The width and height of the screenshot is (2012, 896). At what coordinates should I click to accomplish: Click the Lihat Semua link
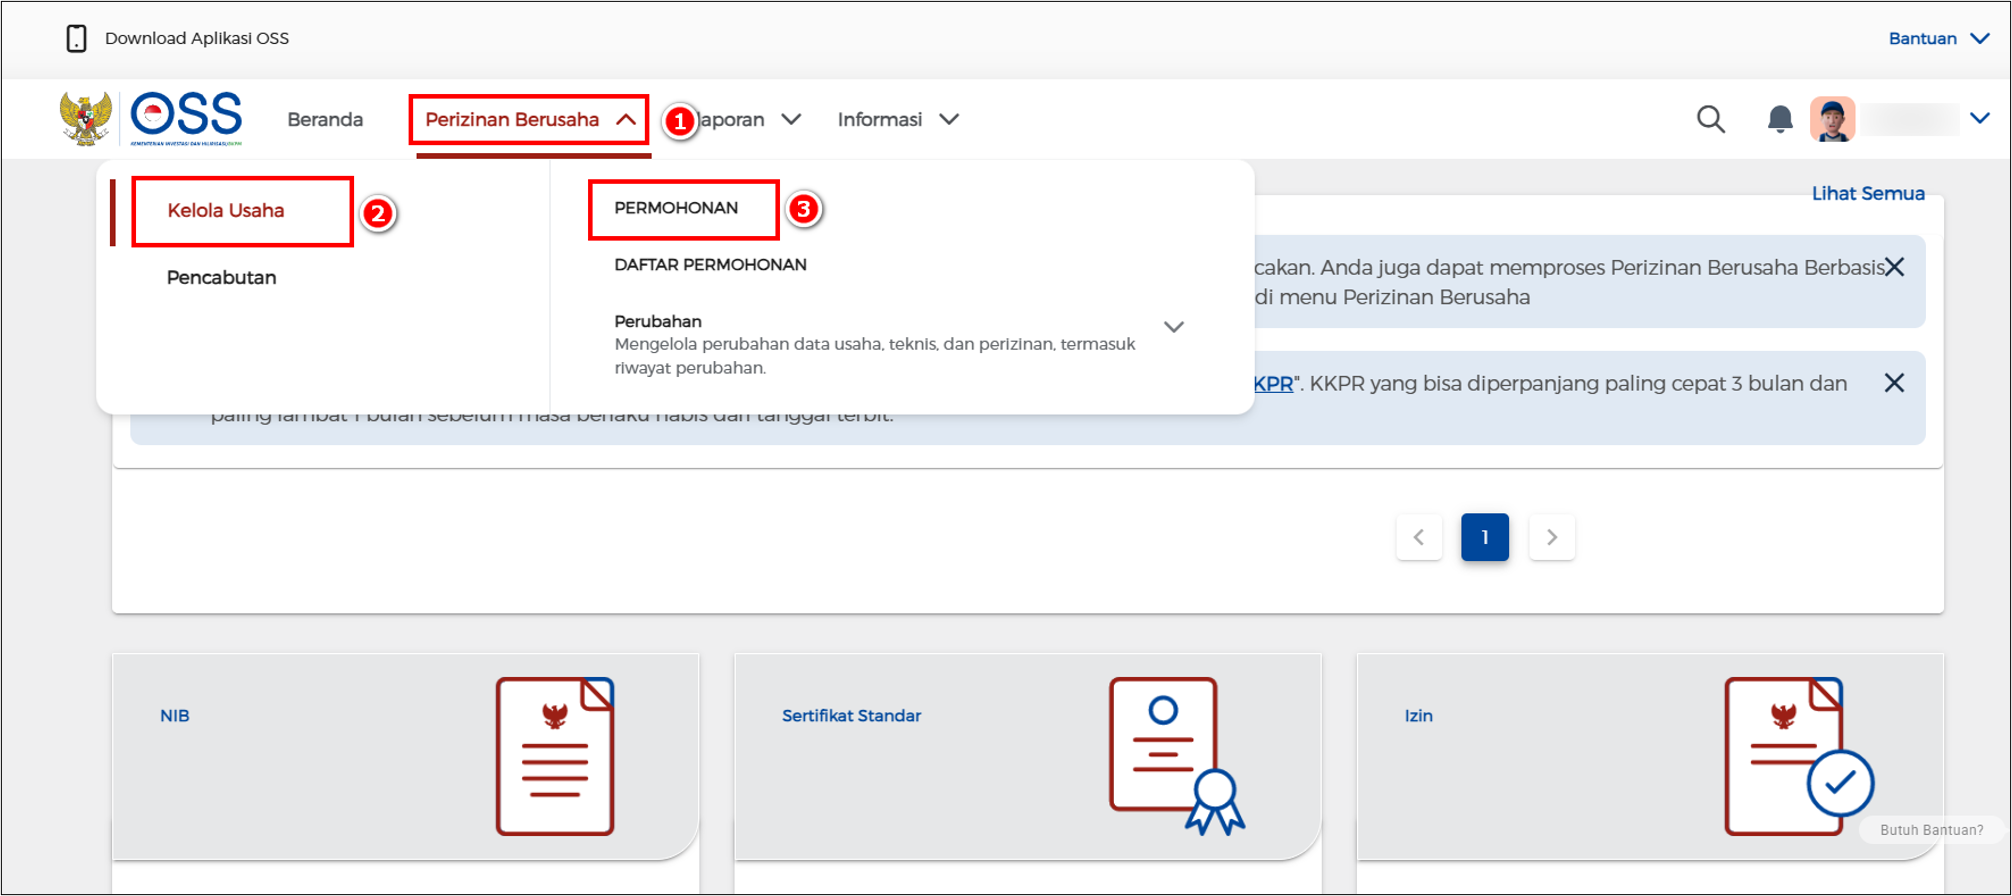(x=1867, y=194)
